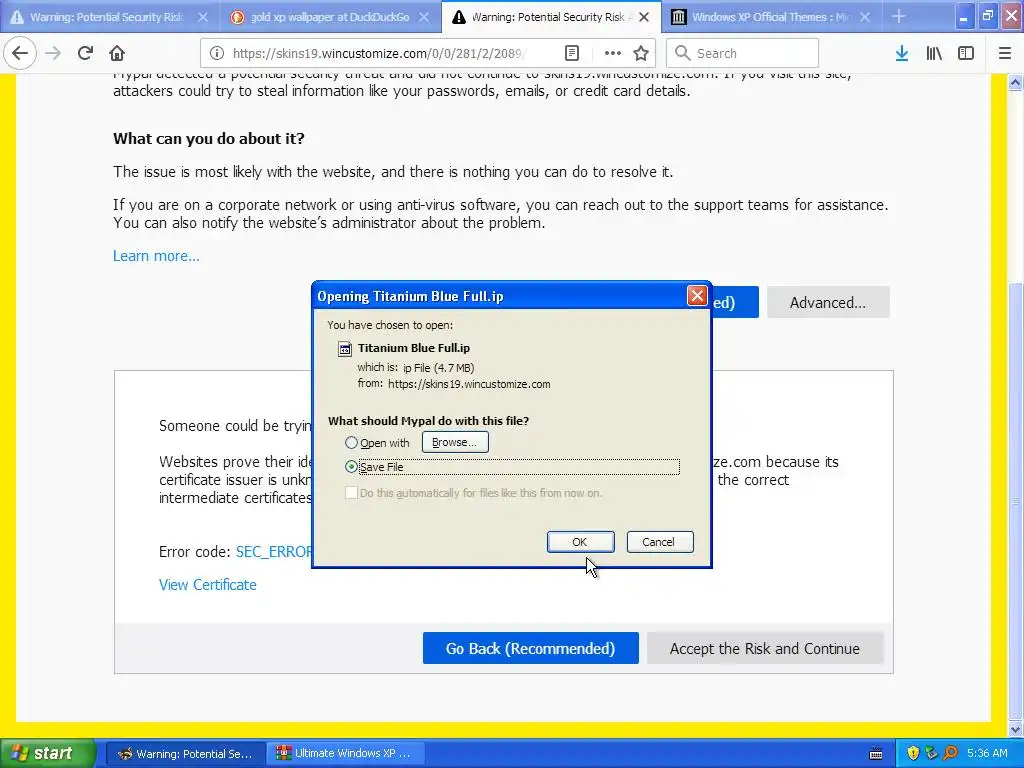The image size is (1024, 768).
Task: Close the Opening Titanium Blue dialog
Action: [x=697, y=296]
